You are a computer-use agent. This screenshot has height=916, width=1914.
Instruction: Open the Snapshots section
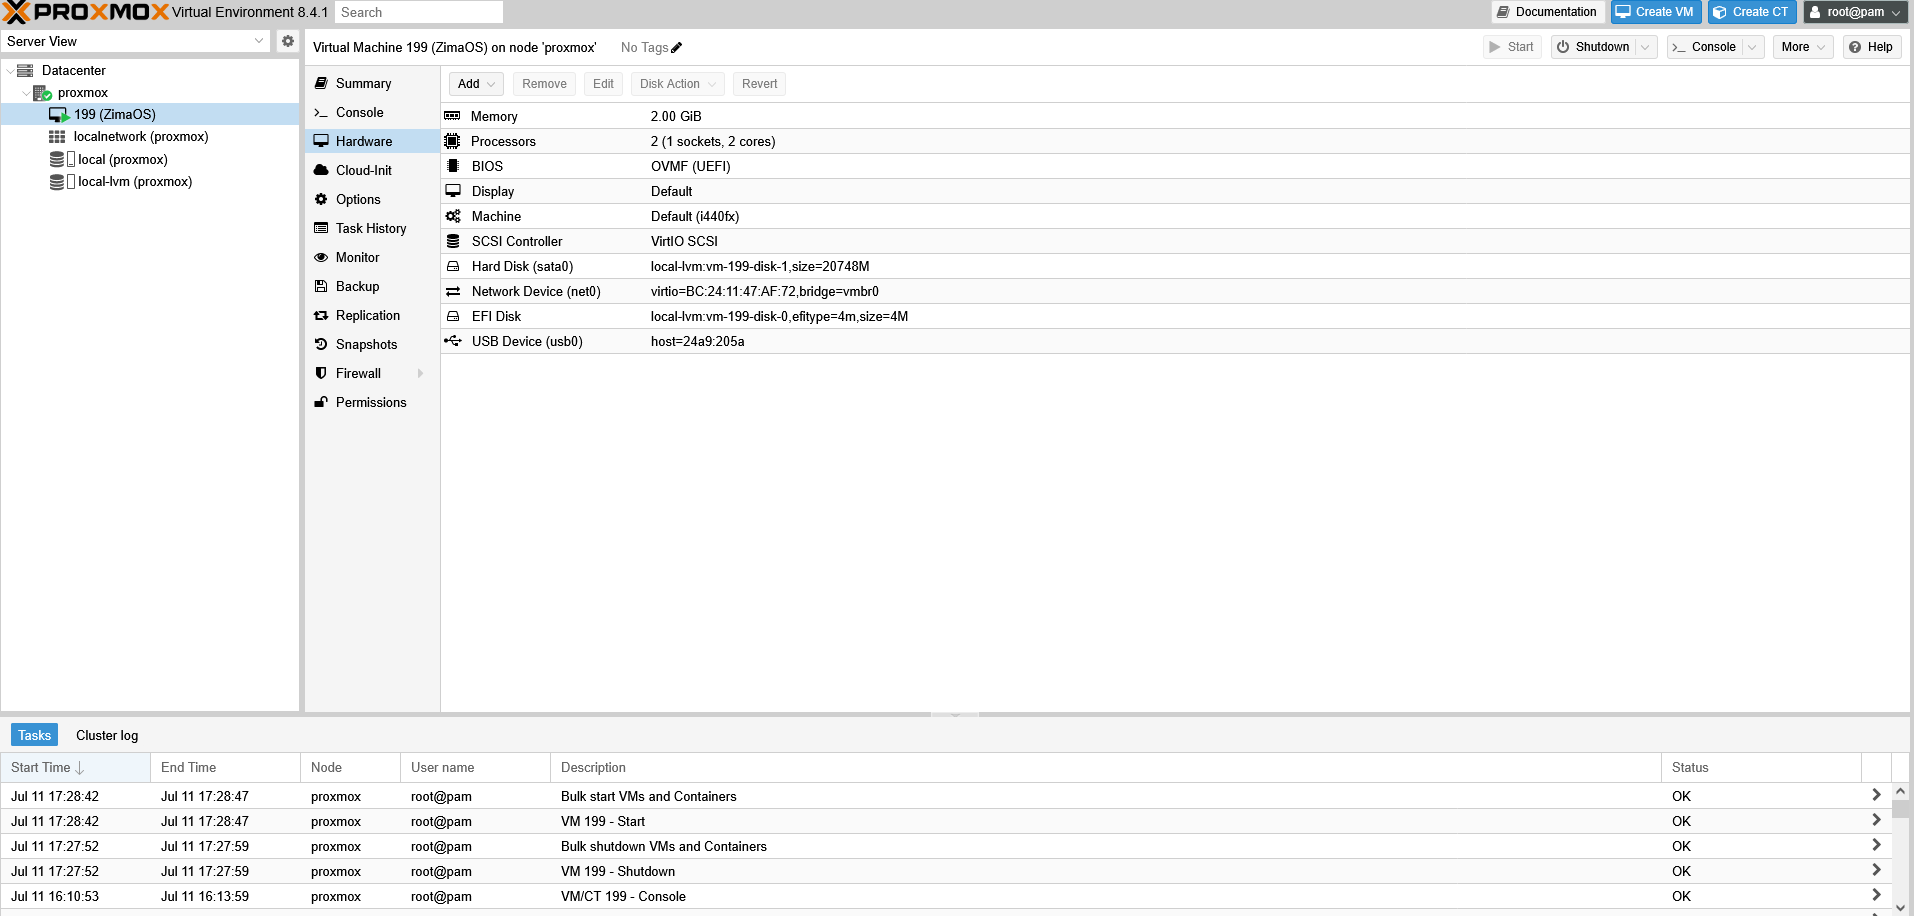pyautogui.click(x=372, y=344)
